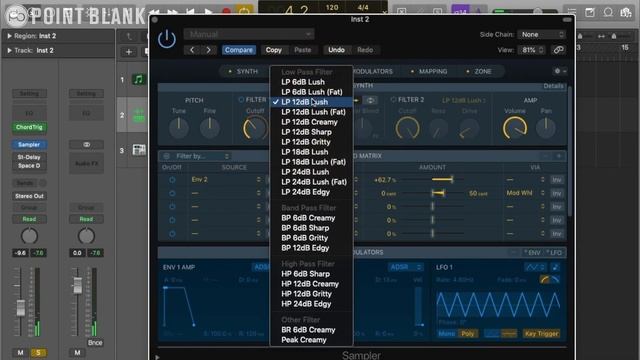Open the Sampler instrument slot
The image size is (640, 360).
[x=29, y=144]
